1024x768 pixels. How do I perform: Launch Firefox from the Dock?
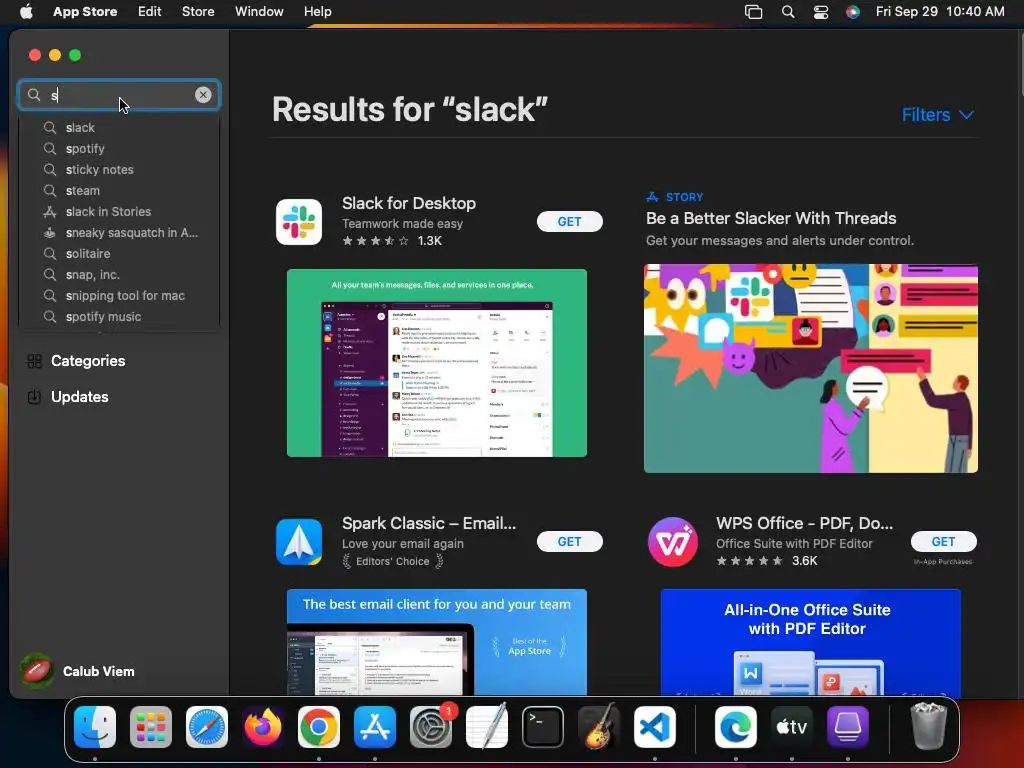pyautogui.click(x=263, y=726)
